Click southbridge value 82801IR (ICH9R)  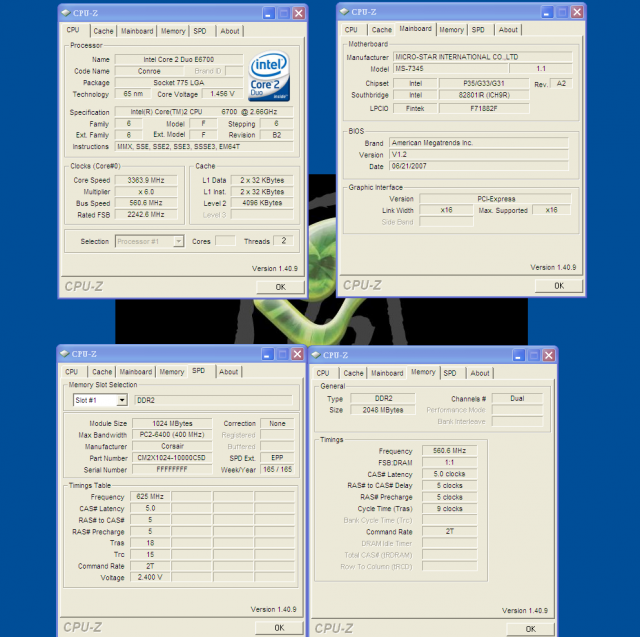[484, 95]
